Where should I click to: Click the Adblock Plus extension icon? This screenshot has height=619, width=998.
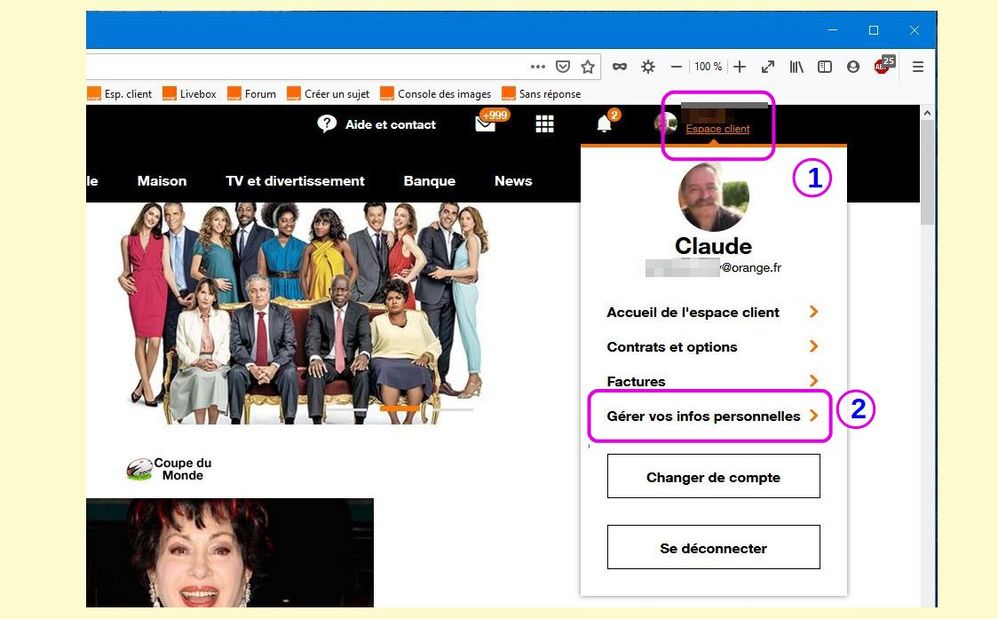[x=881, y=67]
